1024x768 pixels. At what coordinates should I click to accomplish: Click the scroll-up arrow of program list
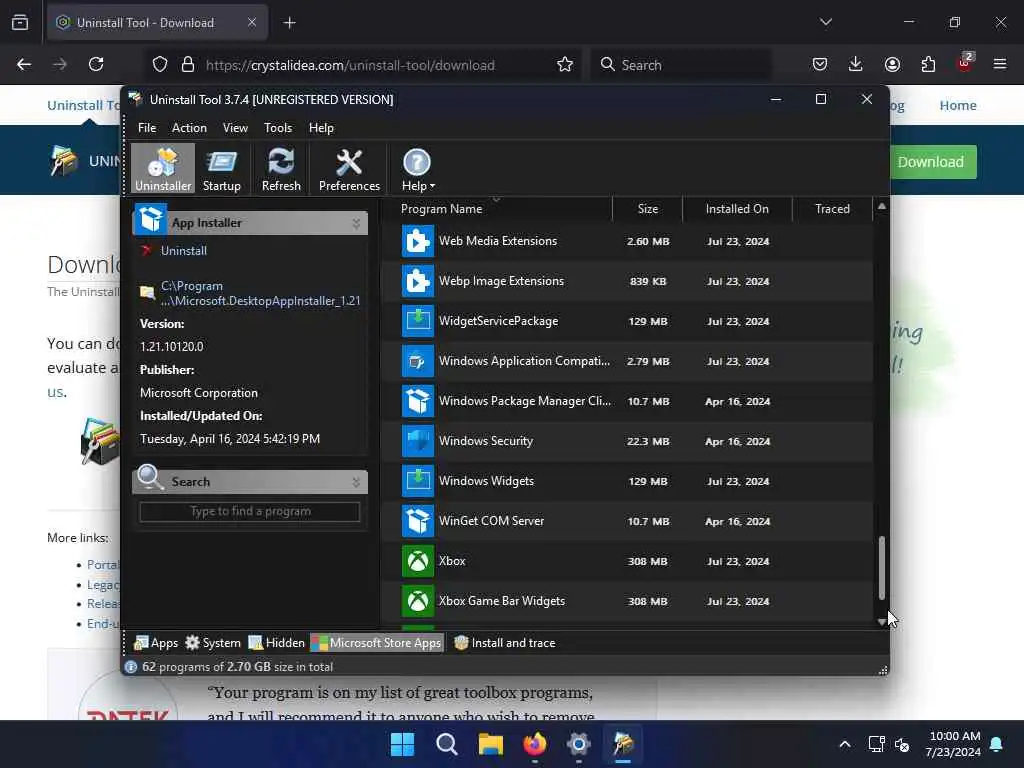(x=882, y=206)
